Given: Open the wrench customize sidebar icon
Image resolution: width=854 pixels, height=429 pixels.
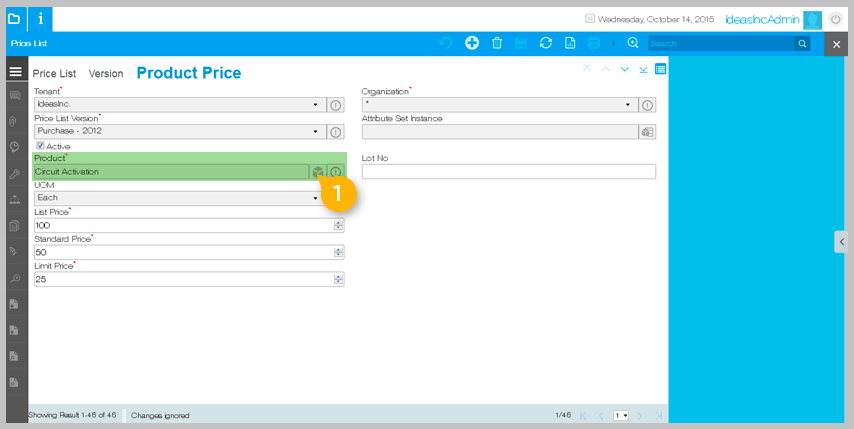Looking at the screenshot, I should 15,174.
